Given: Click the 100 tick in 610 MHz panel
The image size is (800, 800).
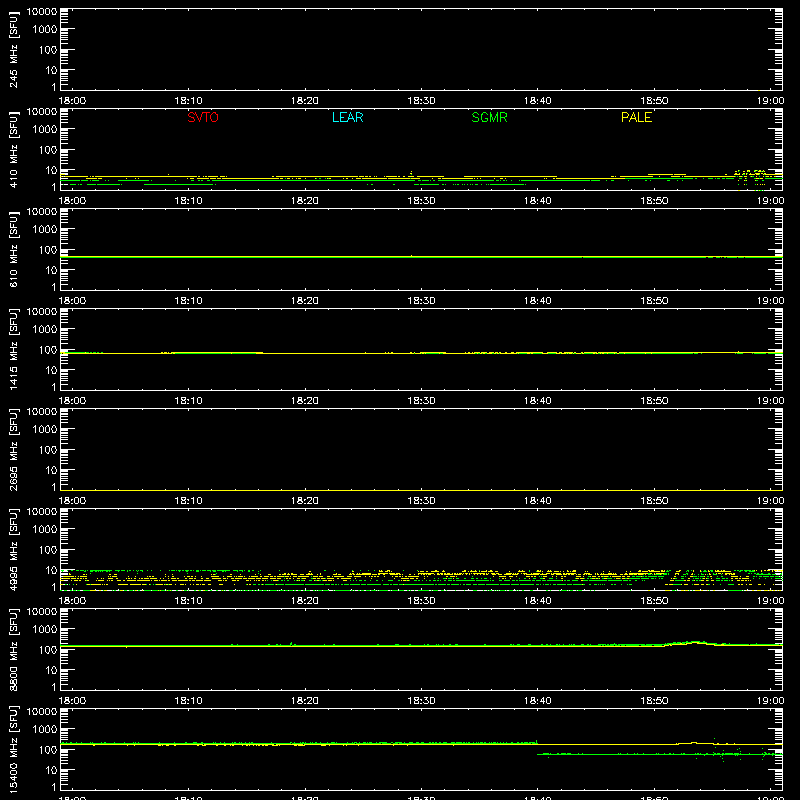Looking at the screenshot, I should 48,250.
